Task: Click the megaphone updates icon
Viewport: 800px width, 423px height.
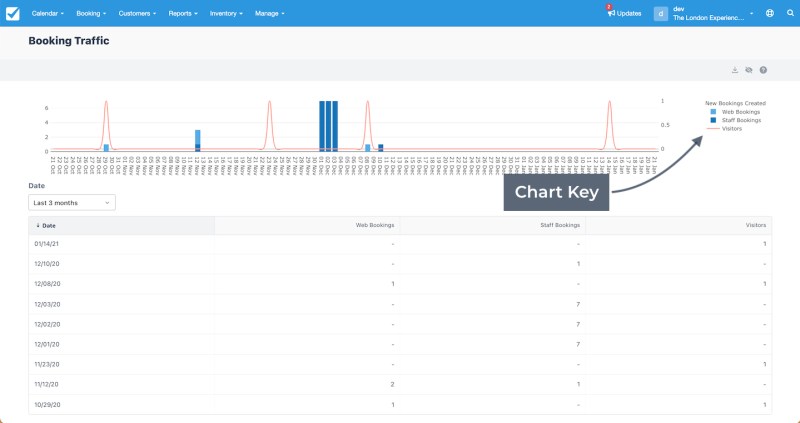Action: [611, 14]
